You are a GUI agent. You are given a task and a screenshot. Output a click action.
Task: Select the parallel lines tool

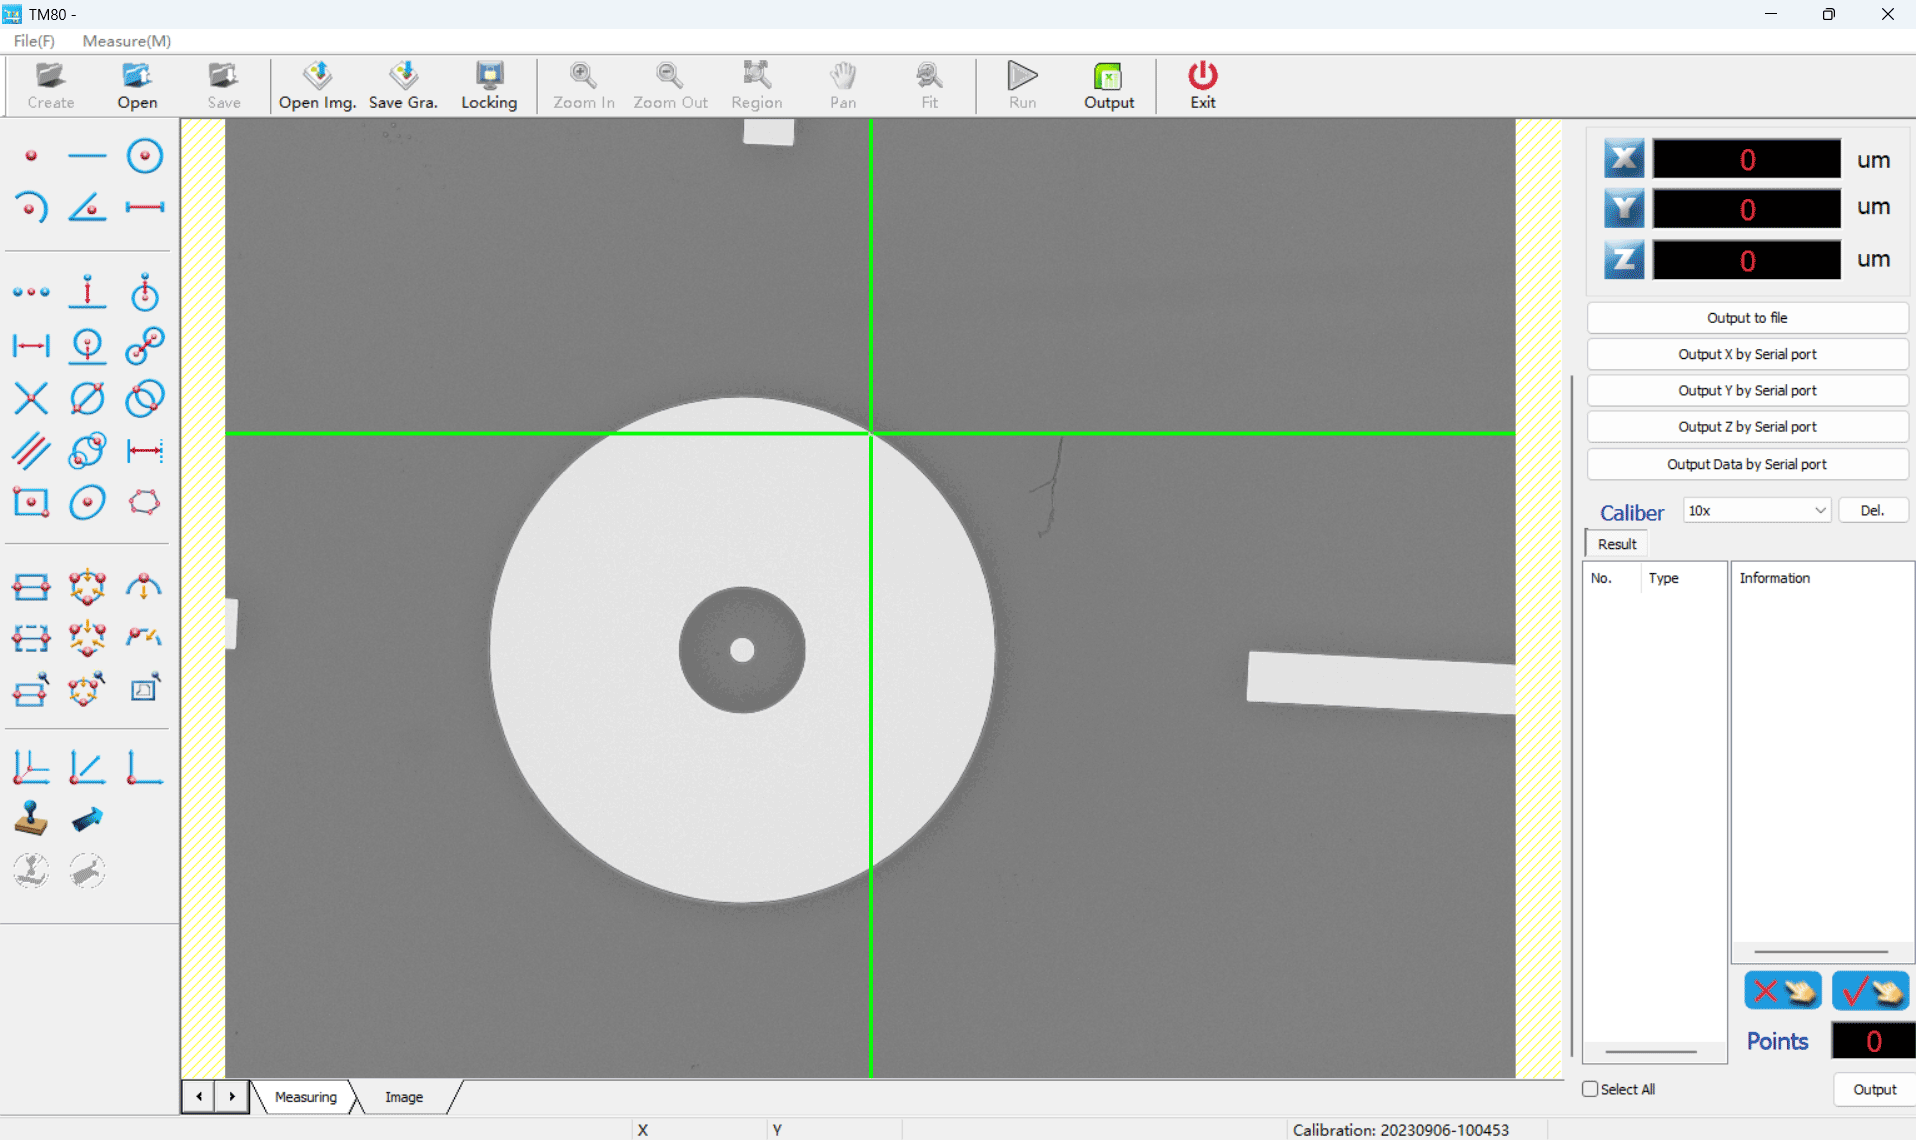tap(31, 451)
